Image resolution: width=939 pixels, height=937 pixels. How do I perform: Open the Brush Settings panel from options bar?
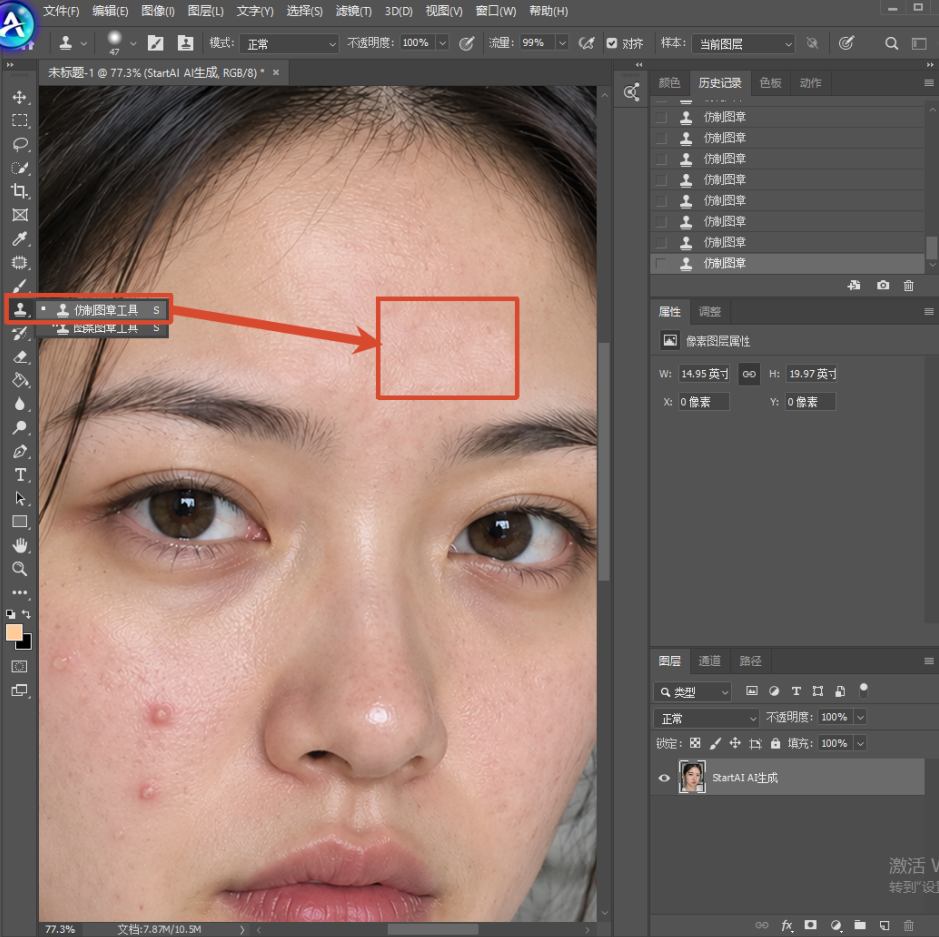tap(156, 43)
